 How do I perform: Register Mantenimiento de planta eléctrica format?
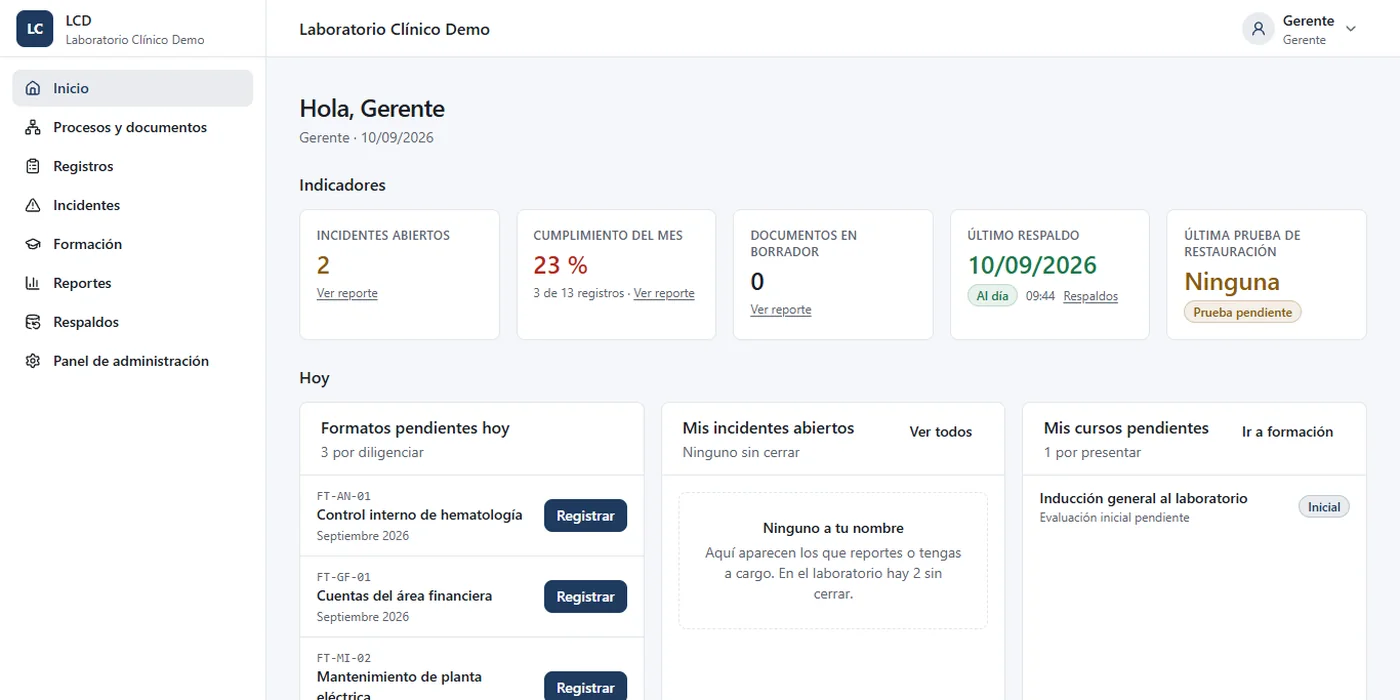586,686
